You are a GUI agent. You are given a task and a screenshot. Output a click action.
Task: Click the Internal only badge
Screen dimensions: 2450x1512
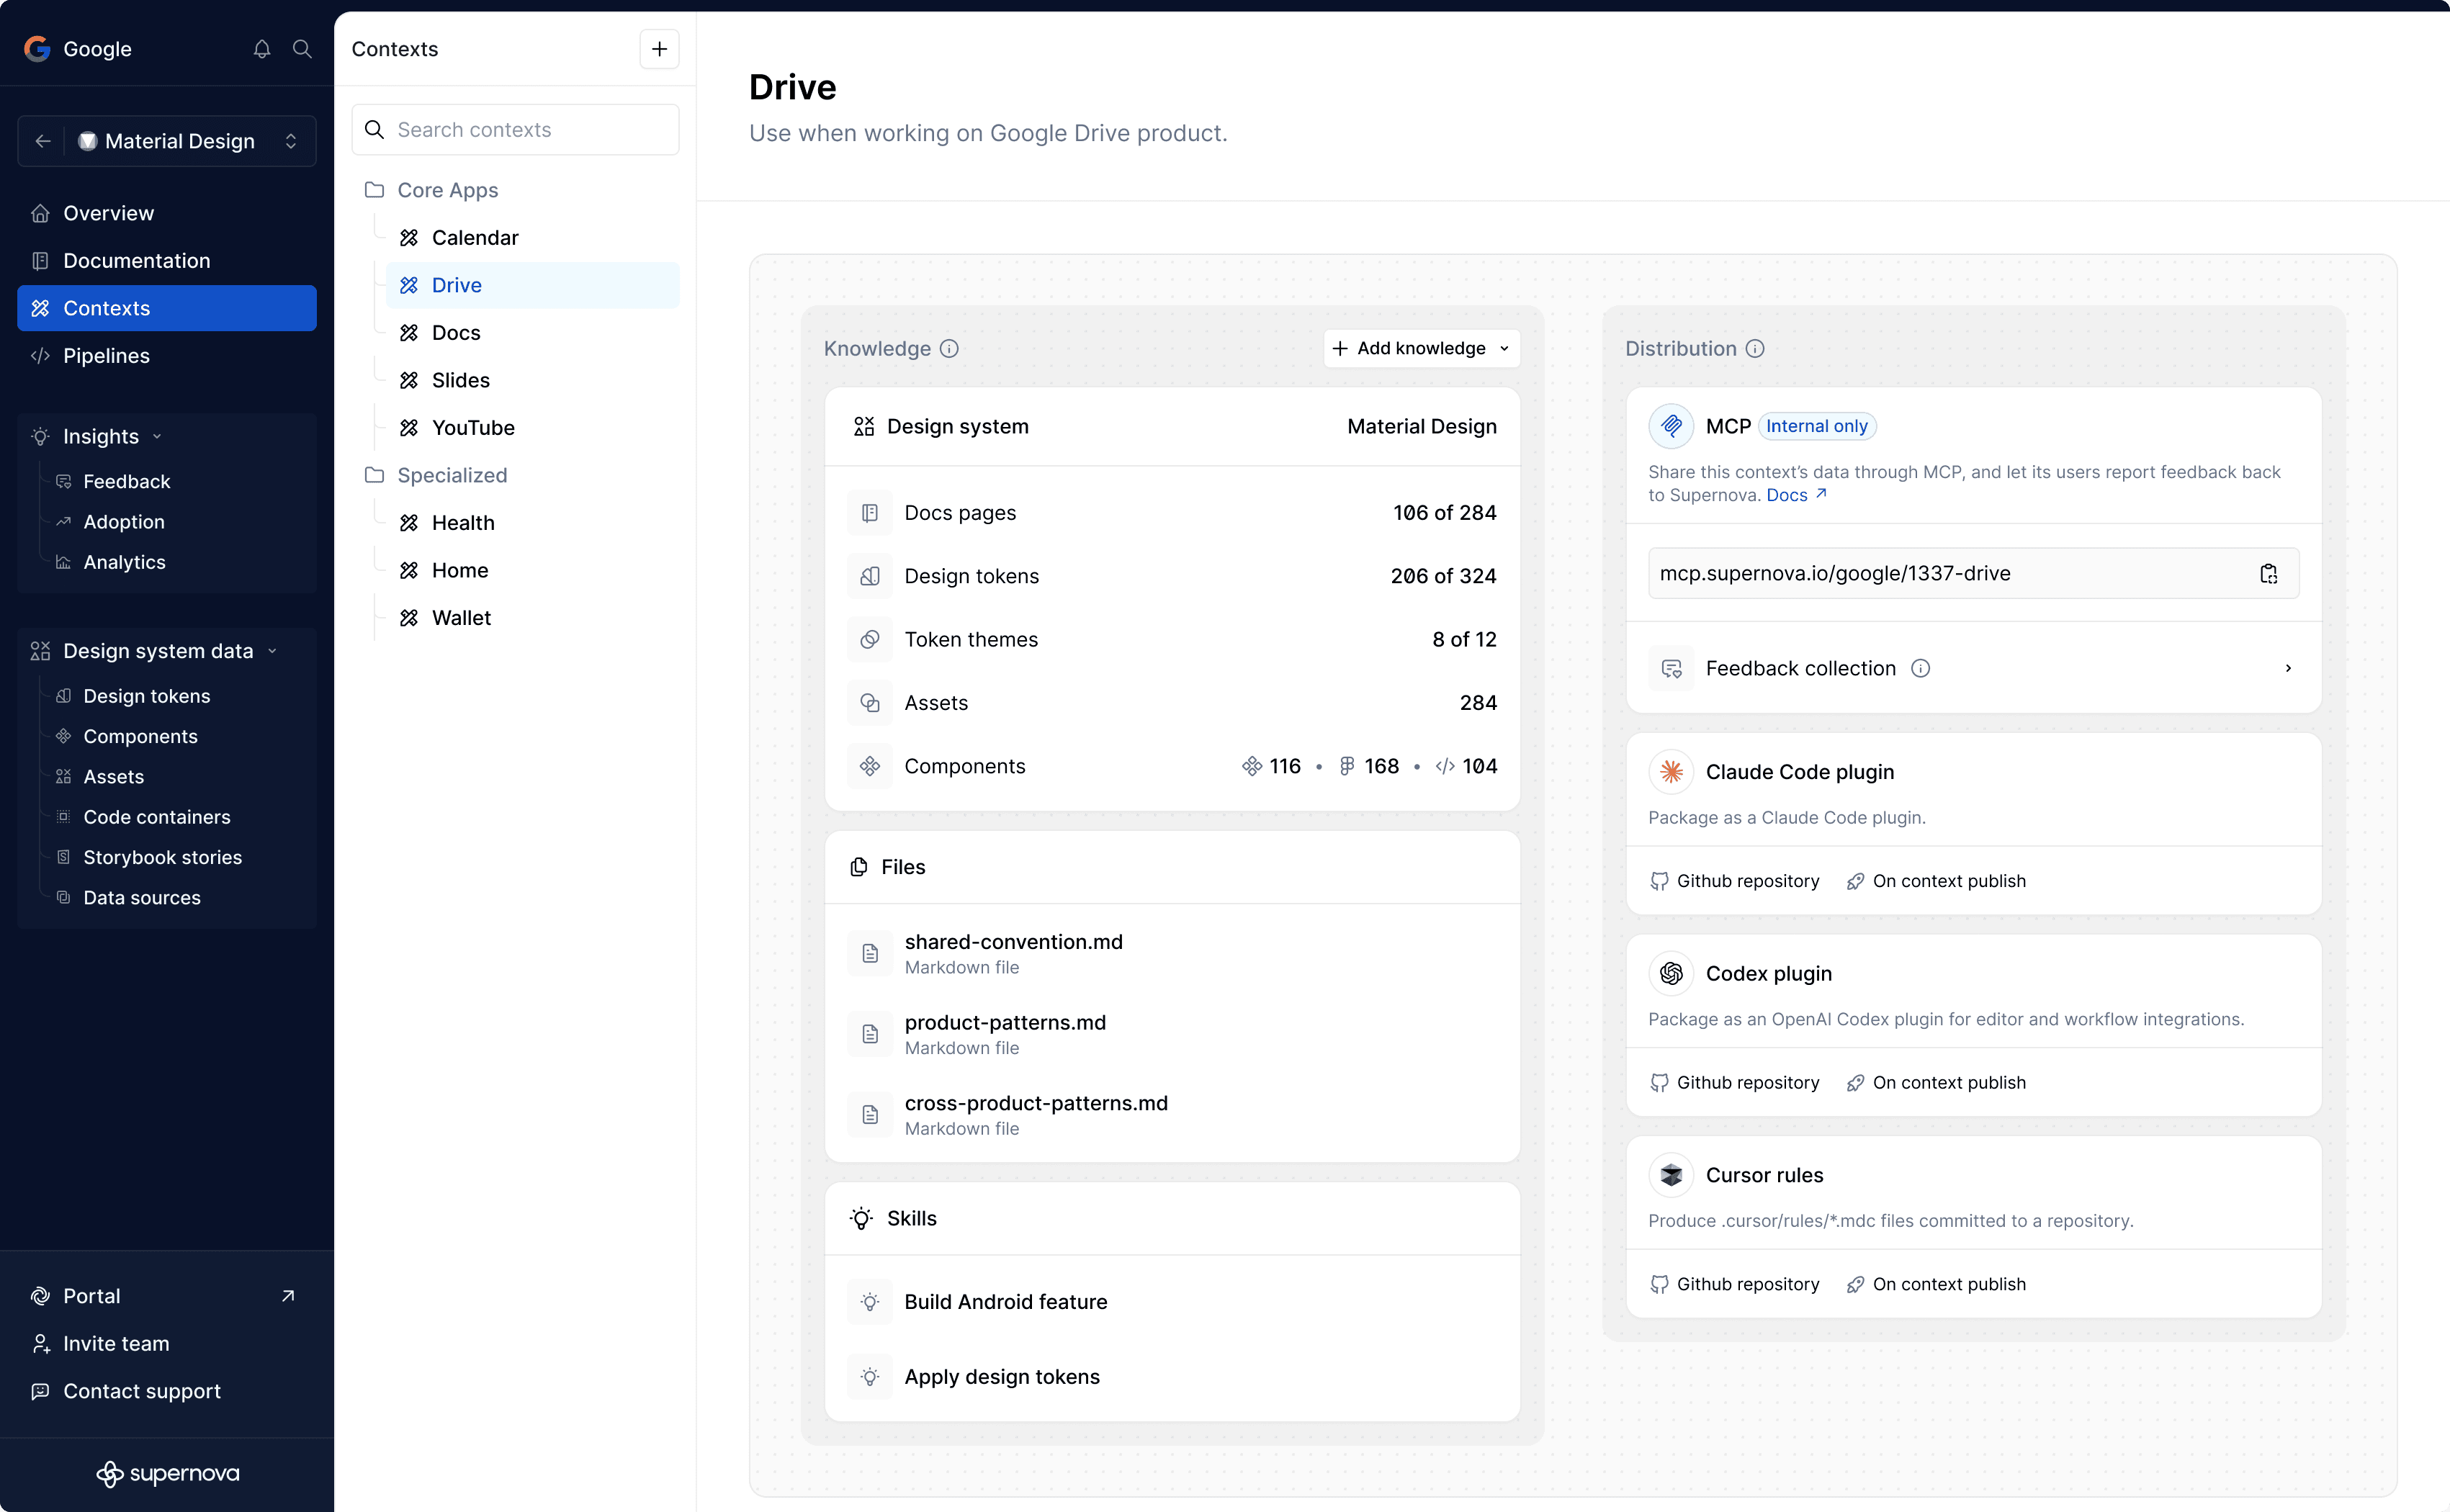coord(1817,427)
